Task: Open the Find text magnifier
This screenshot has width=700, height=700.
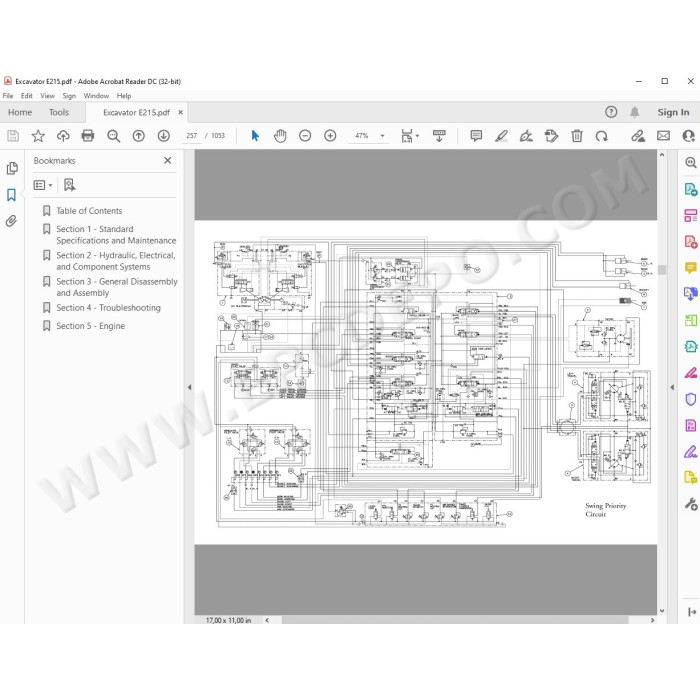Action: click(x=113, y=136)
